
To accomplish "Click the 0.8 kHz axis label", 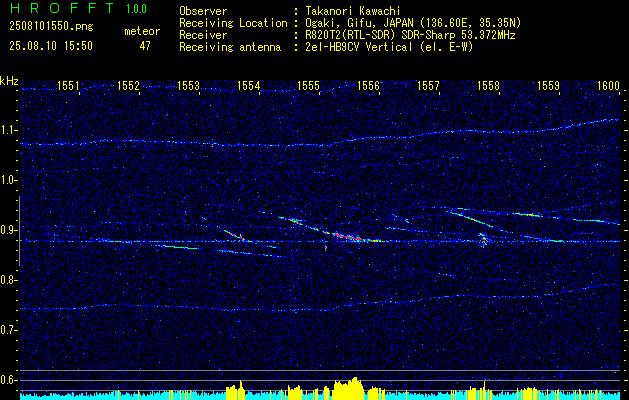I will 8,280.
